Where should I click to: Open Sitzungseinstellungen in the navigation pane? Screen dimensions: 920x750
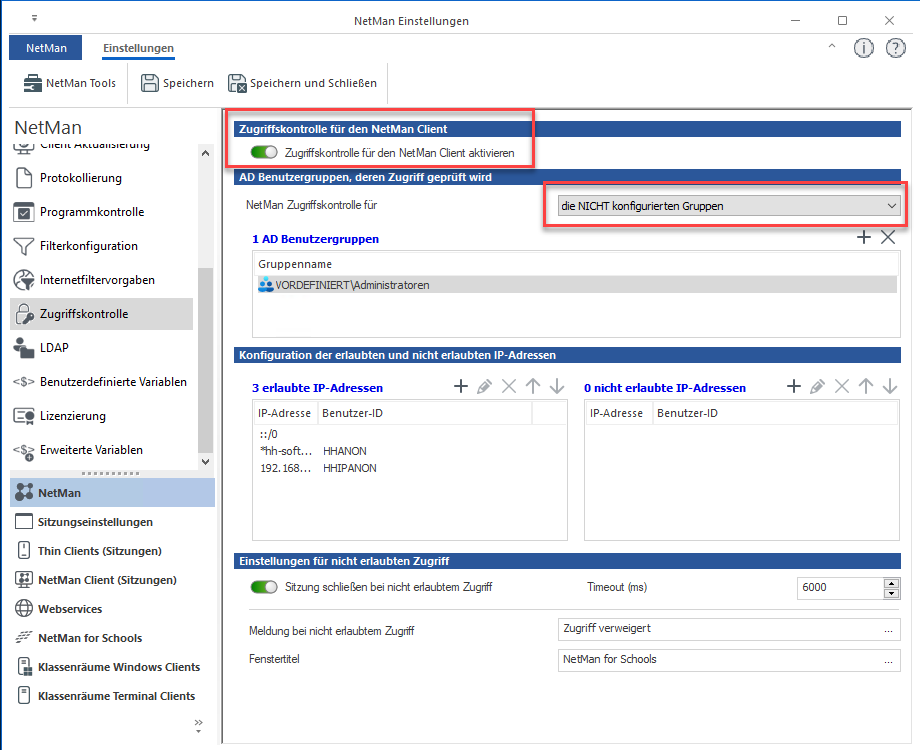[x=95, y=522]
